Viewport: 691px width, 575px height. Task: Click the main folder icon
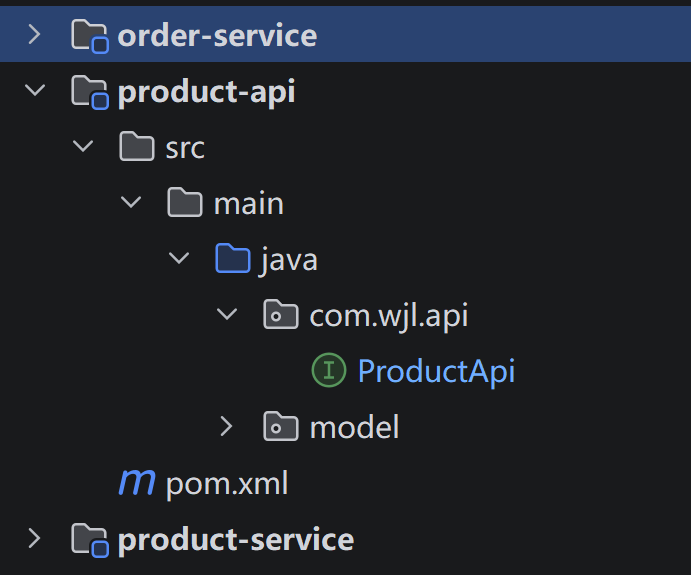tap(185, 202)
